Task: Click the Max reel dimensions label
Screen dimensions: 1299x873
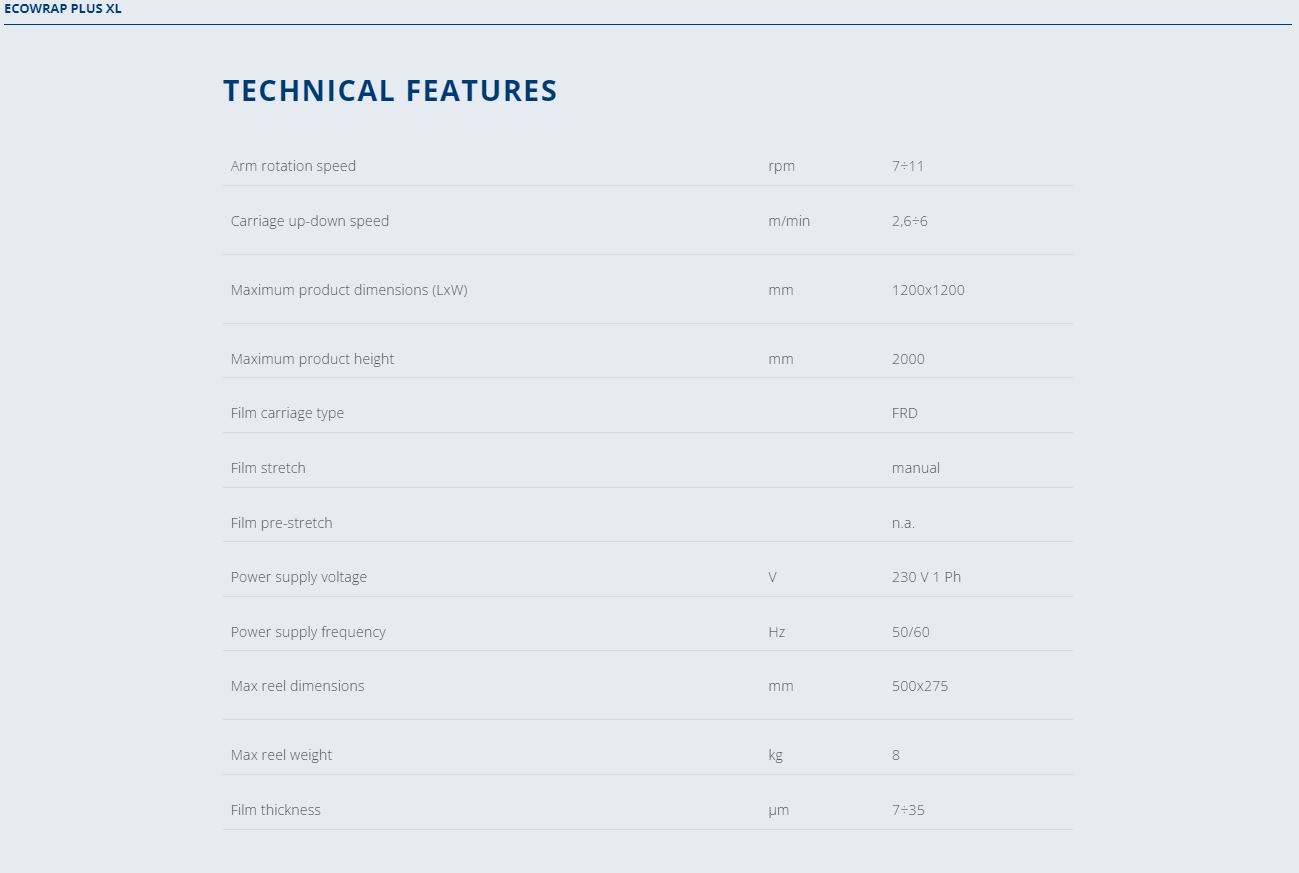Action: pos(297,686)
